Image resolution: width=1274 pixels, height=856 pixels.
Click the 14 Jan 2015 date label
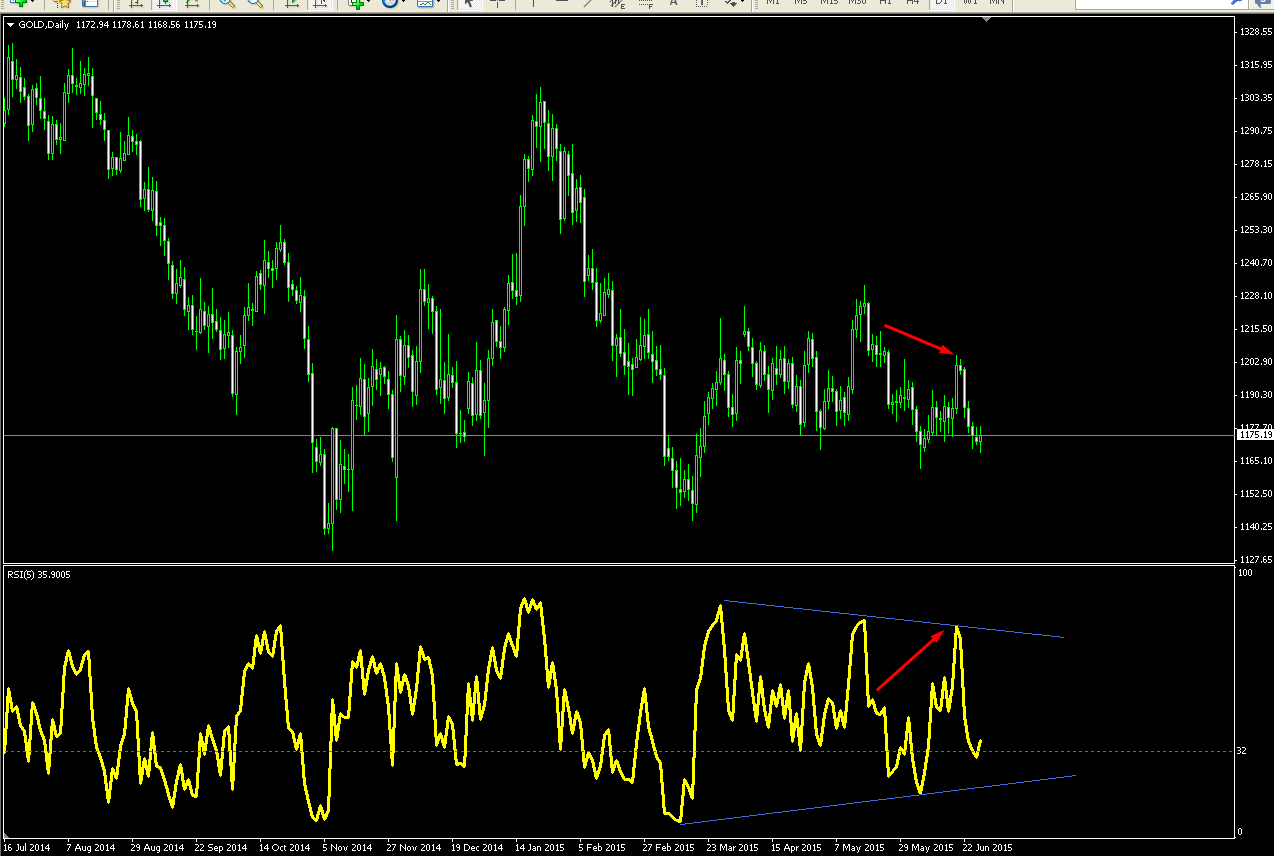541,847
